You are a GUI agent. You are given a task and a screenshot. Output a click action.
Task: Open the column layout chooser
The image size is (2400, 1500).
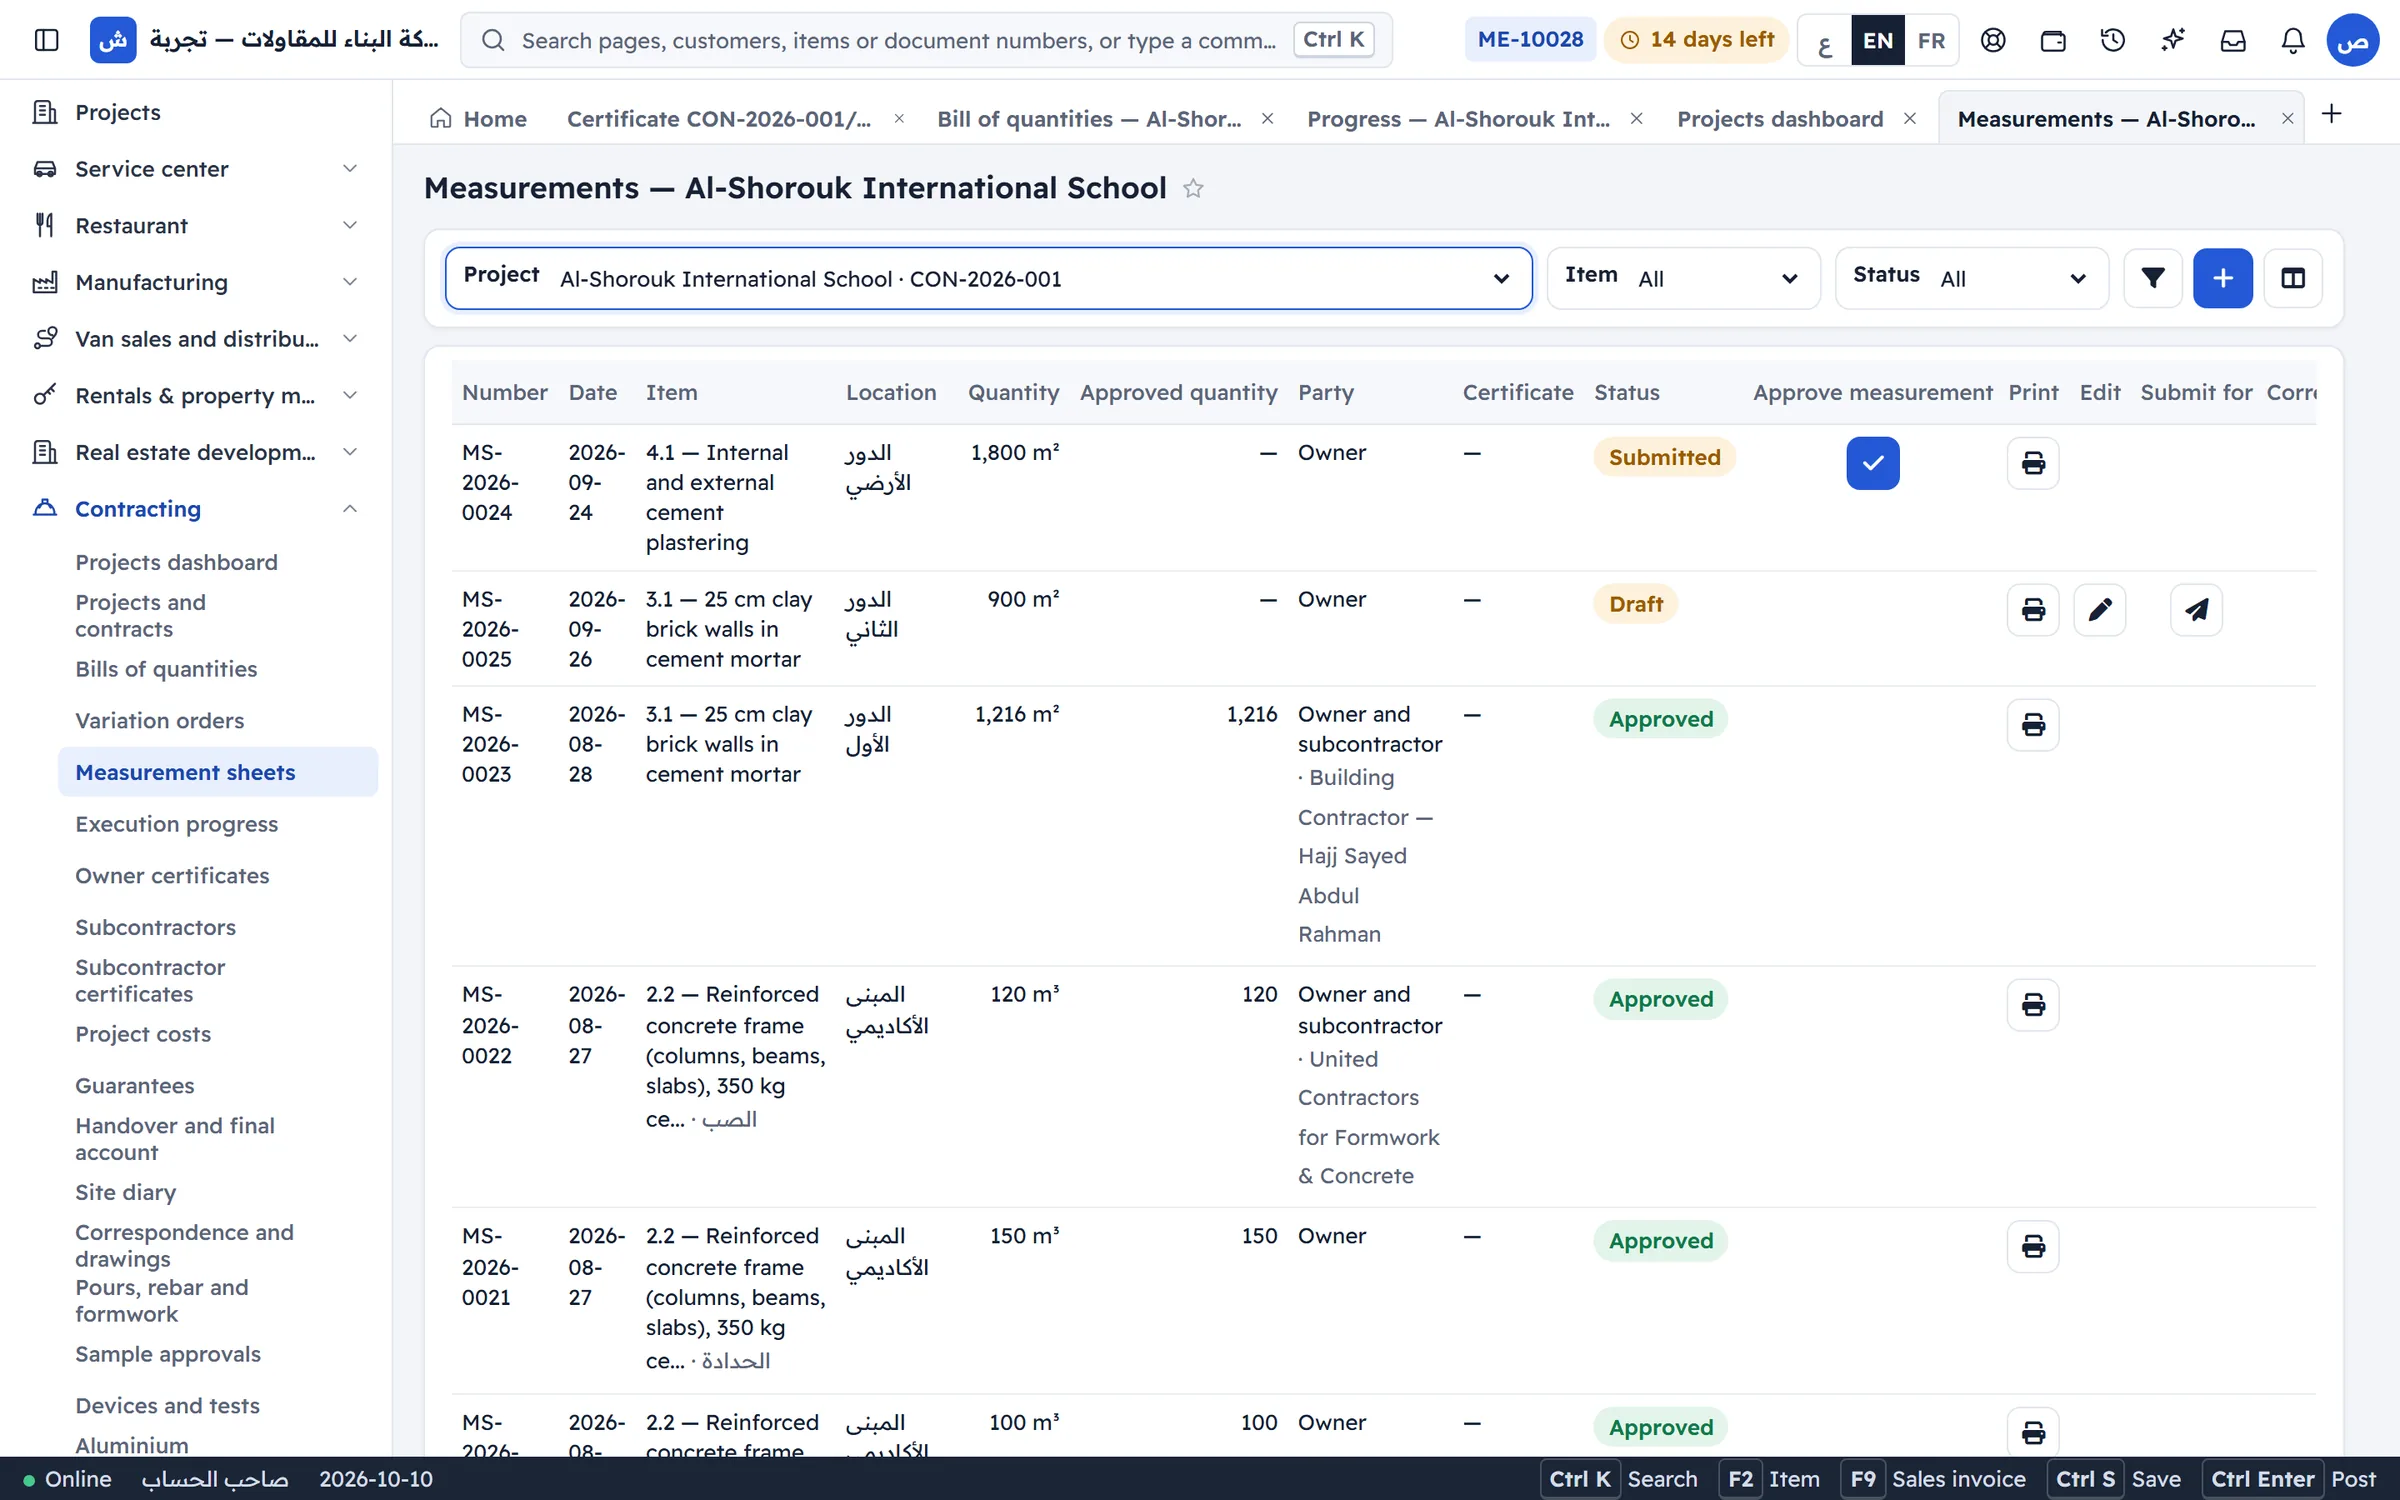[x=2292, y=278]
